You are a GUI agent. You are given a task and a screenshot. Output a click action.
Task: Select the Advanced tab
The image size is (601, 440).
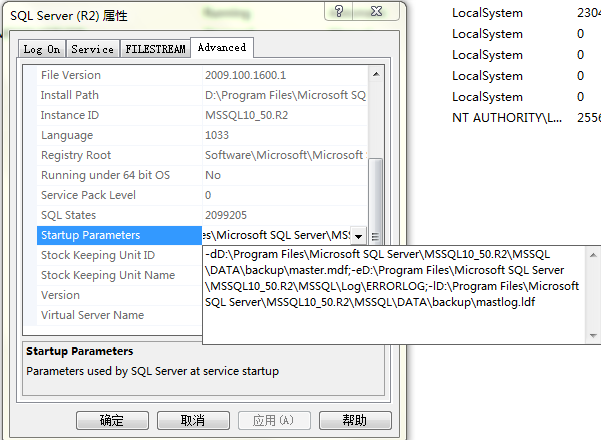point(222,48)
